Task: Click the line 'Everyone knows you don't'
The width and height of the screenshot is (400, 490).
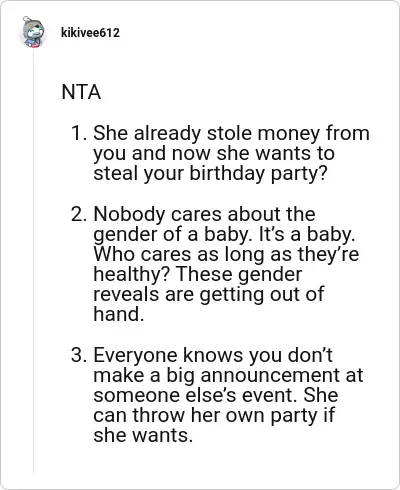Action: tap(213, 355)
